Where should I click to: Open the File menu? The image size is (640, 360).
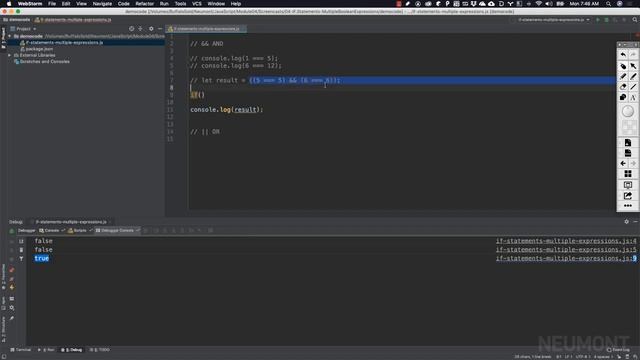[x=52, y=4]
